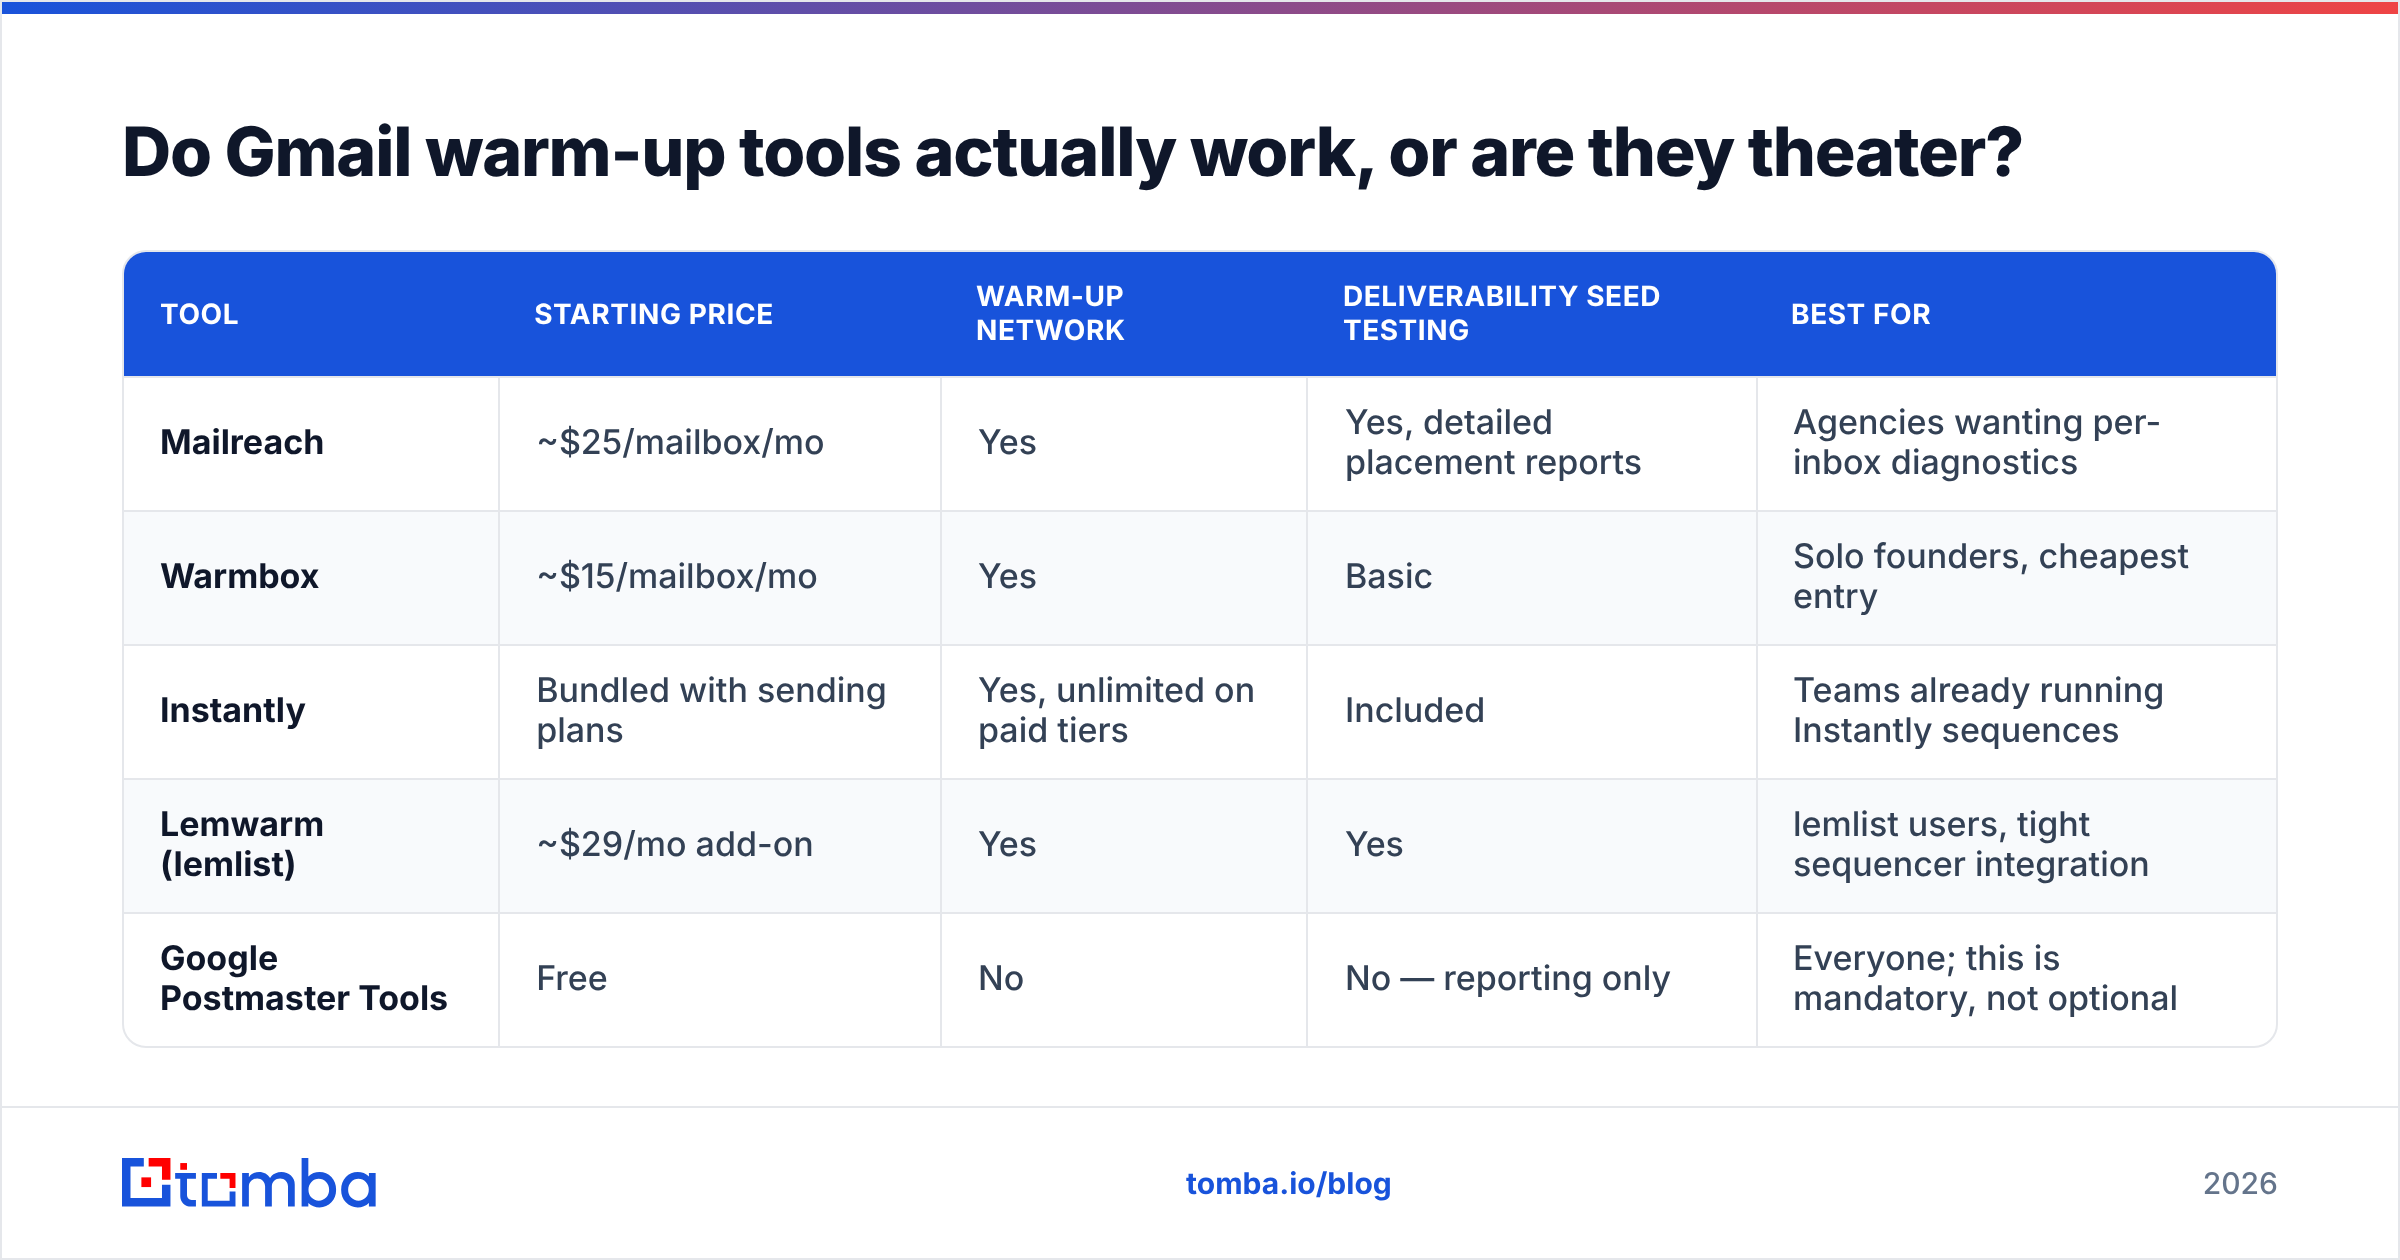Click the tomba logo

[249, 1183]
